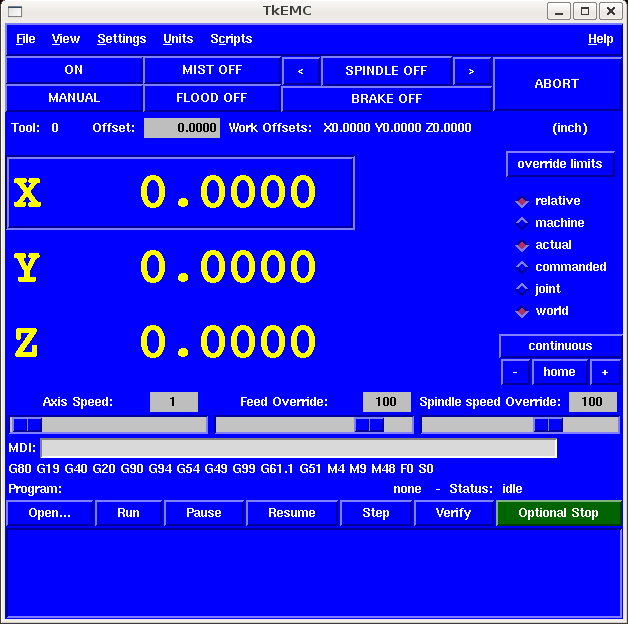Click the Feed Override slider handle
Screen dimensions: 628x624
pyautogui.click(x=369, y=425)
